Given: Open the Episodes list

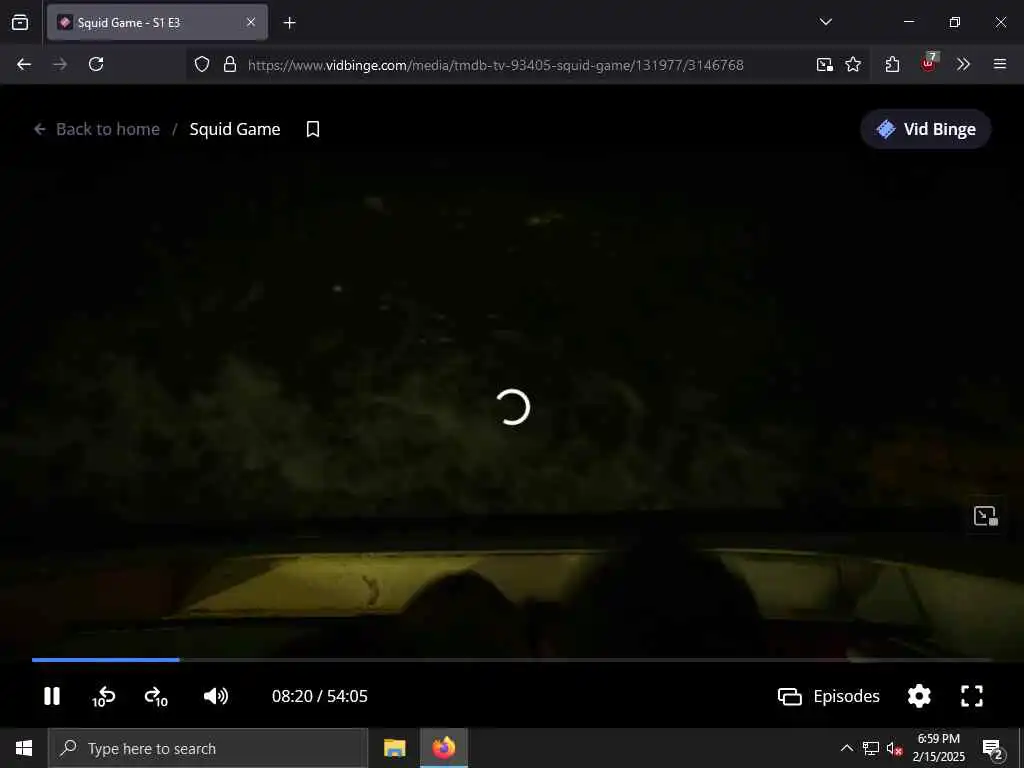Looking at the screenshot, I should (829, 696).
